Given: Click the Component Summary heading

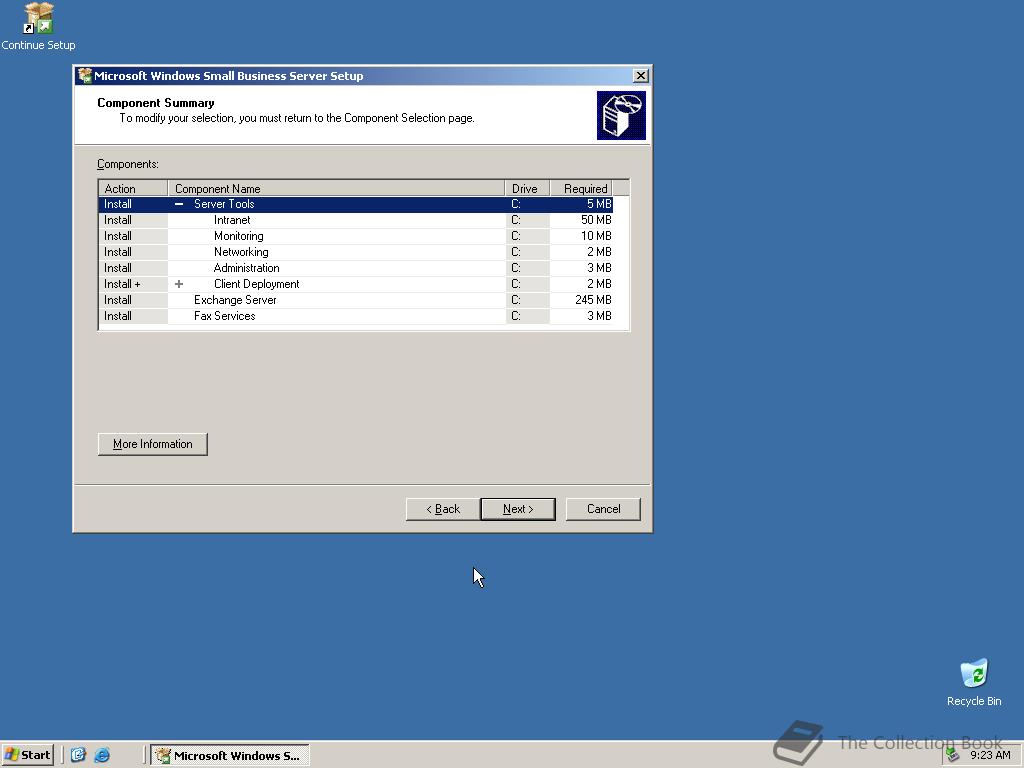Looking at the screenshot, I should 155,103.
